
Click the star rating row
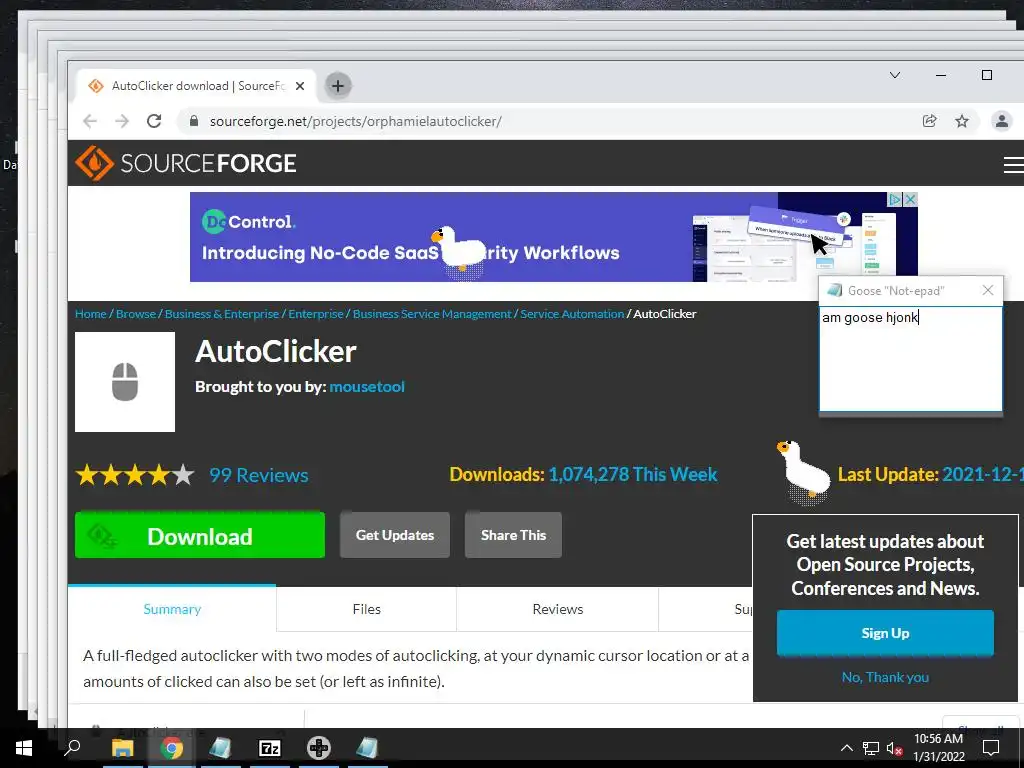(135, 475)
